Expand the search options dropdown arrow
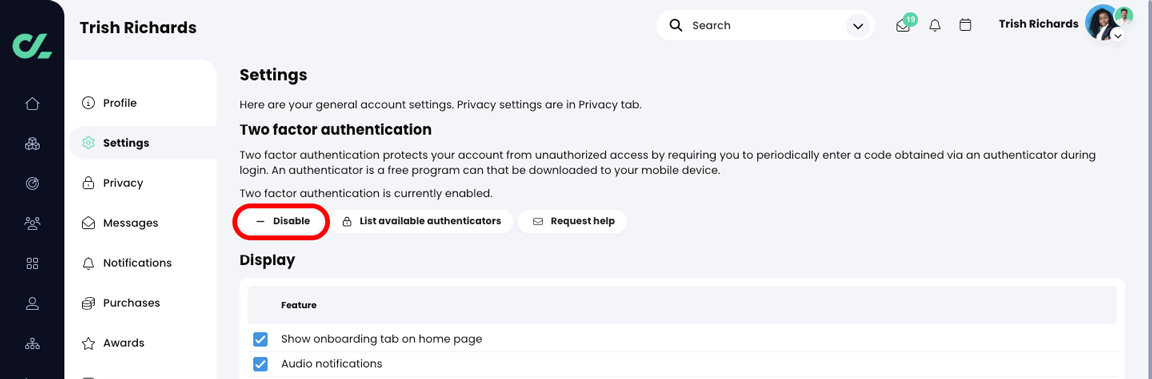Image resolution: width=1152 pixels, height=379 pixels. coord(857,26)
